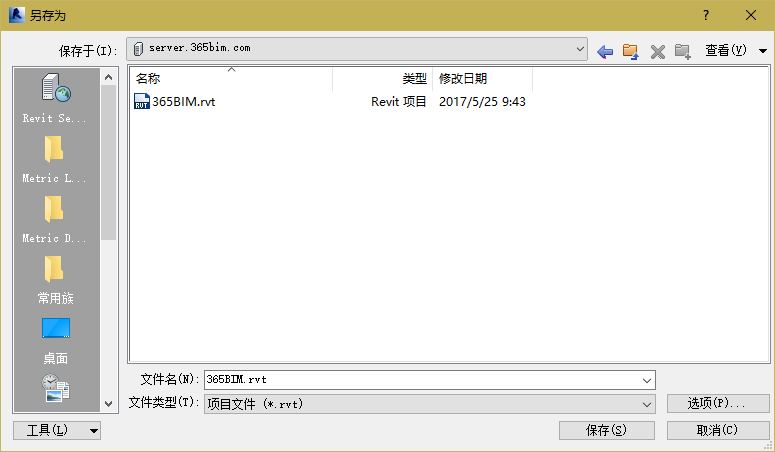
Task: Go up one folder level
Action: [631, 51]
